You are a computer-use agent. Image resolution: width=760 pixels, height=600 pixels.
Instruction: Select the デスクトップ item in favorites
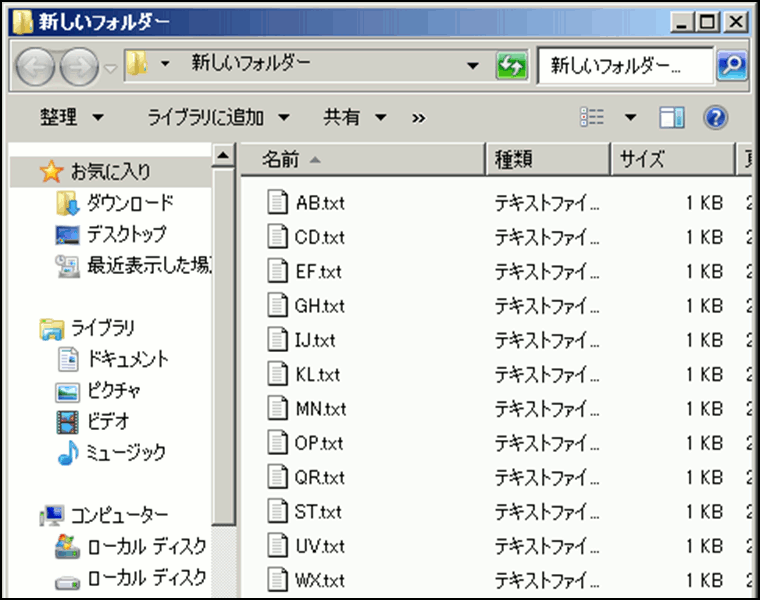pyautogui.click(x=125, y=234)
